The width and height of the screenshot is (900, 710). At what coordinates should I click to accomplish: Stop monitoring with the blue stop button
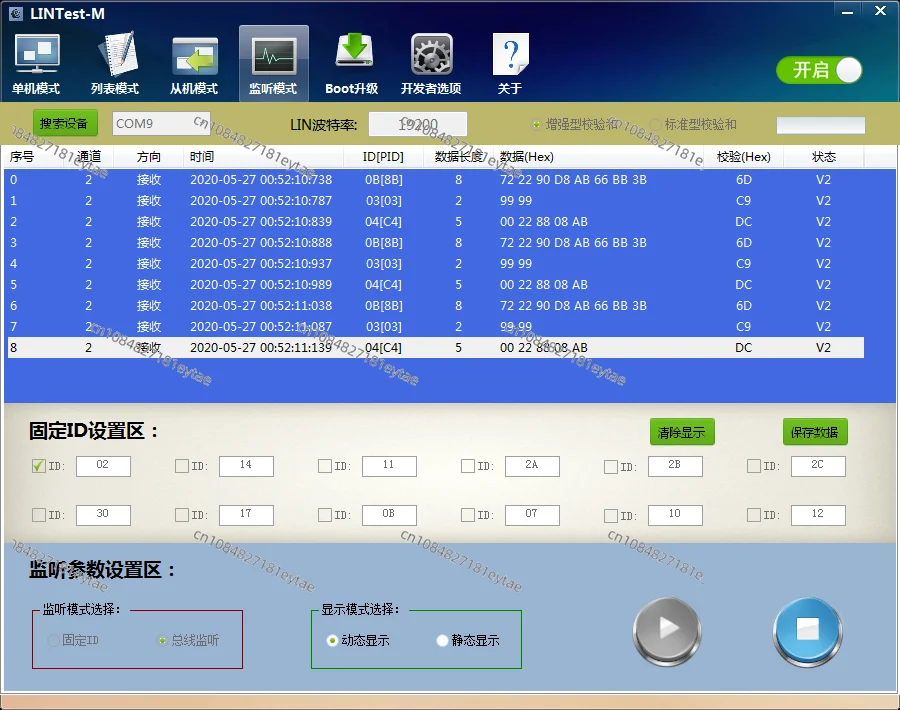(x=808, y=631)
